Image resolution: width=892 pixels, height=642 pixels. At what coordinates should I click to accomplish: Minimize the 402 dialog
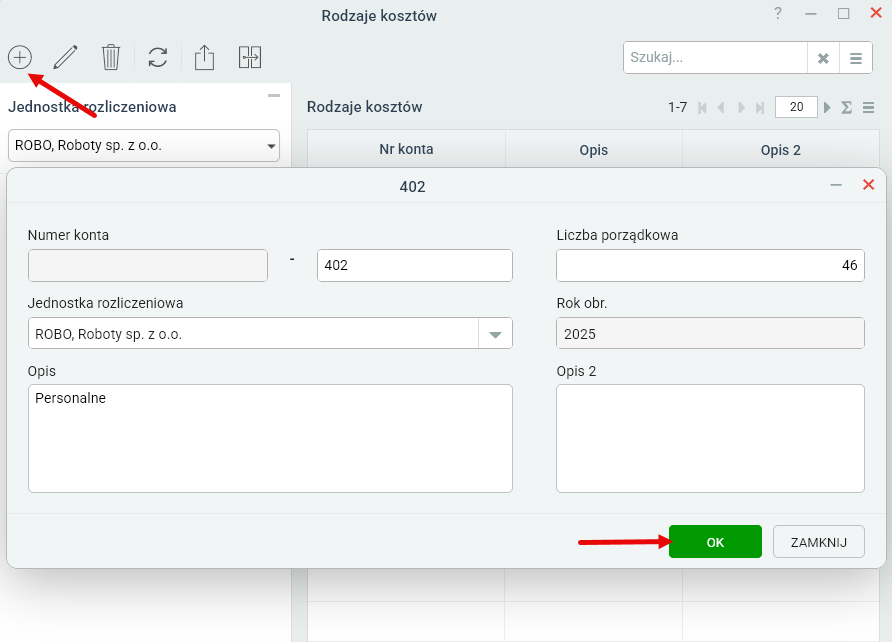[836, 185]
